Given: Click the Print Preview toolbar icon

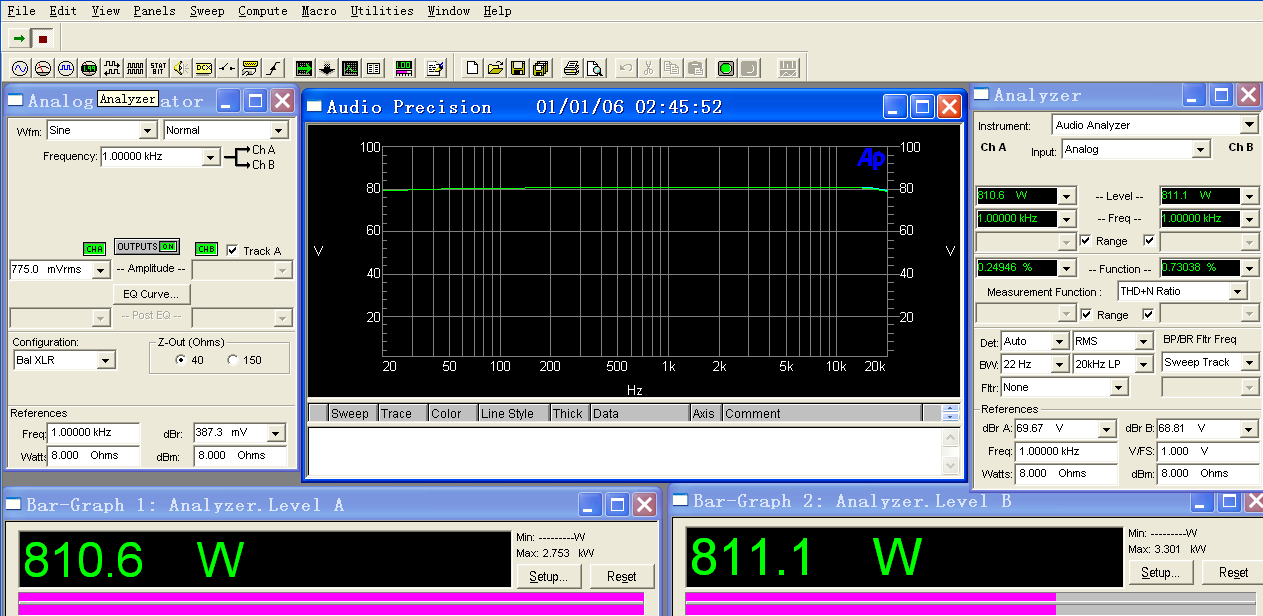Looking at the screenshot, I should [595, 68].
